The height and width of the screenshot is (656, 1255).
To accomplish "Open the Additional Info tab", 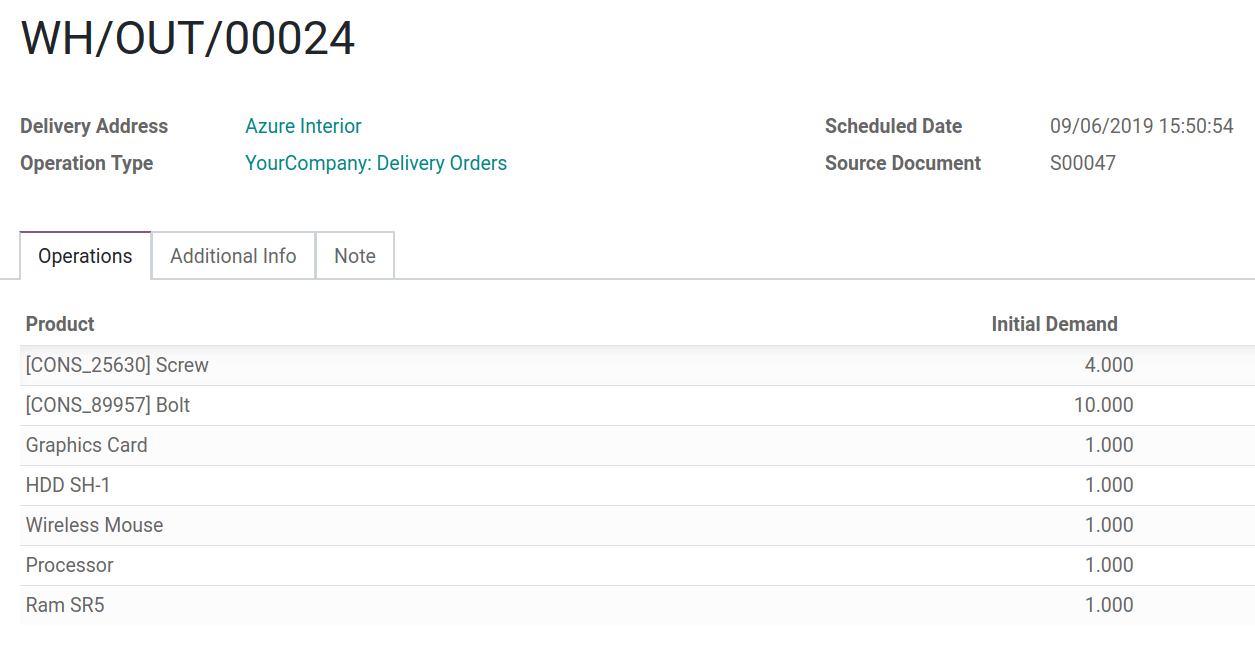I will [x=233, y=256].
